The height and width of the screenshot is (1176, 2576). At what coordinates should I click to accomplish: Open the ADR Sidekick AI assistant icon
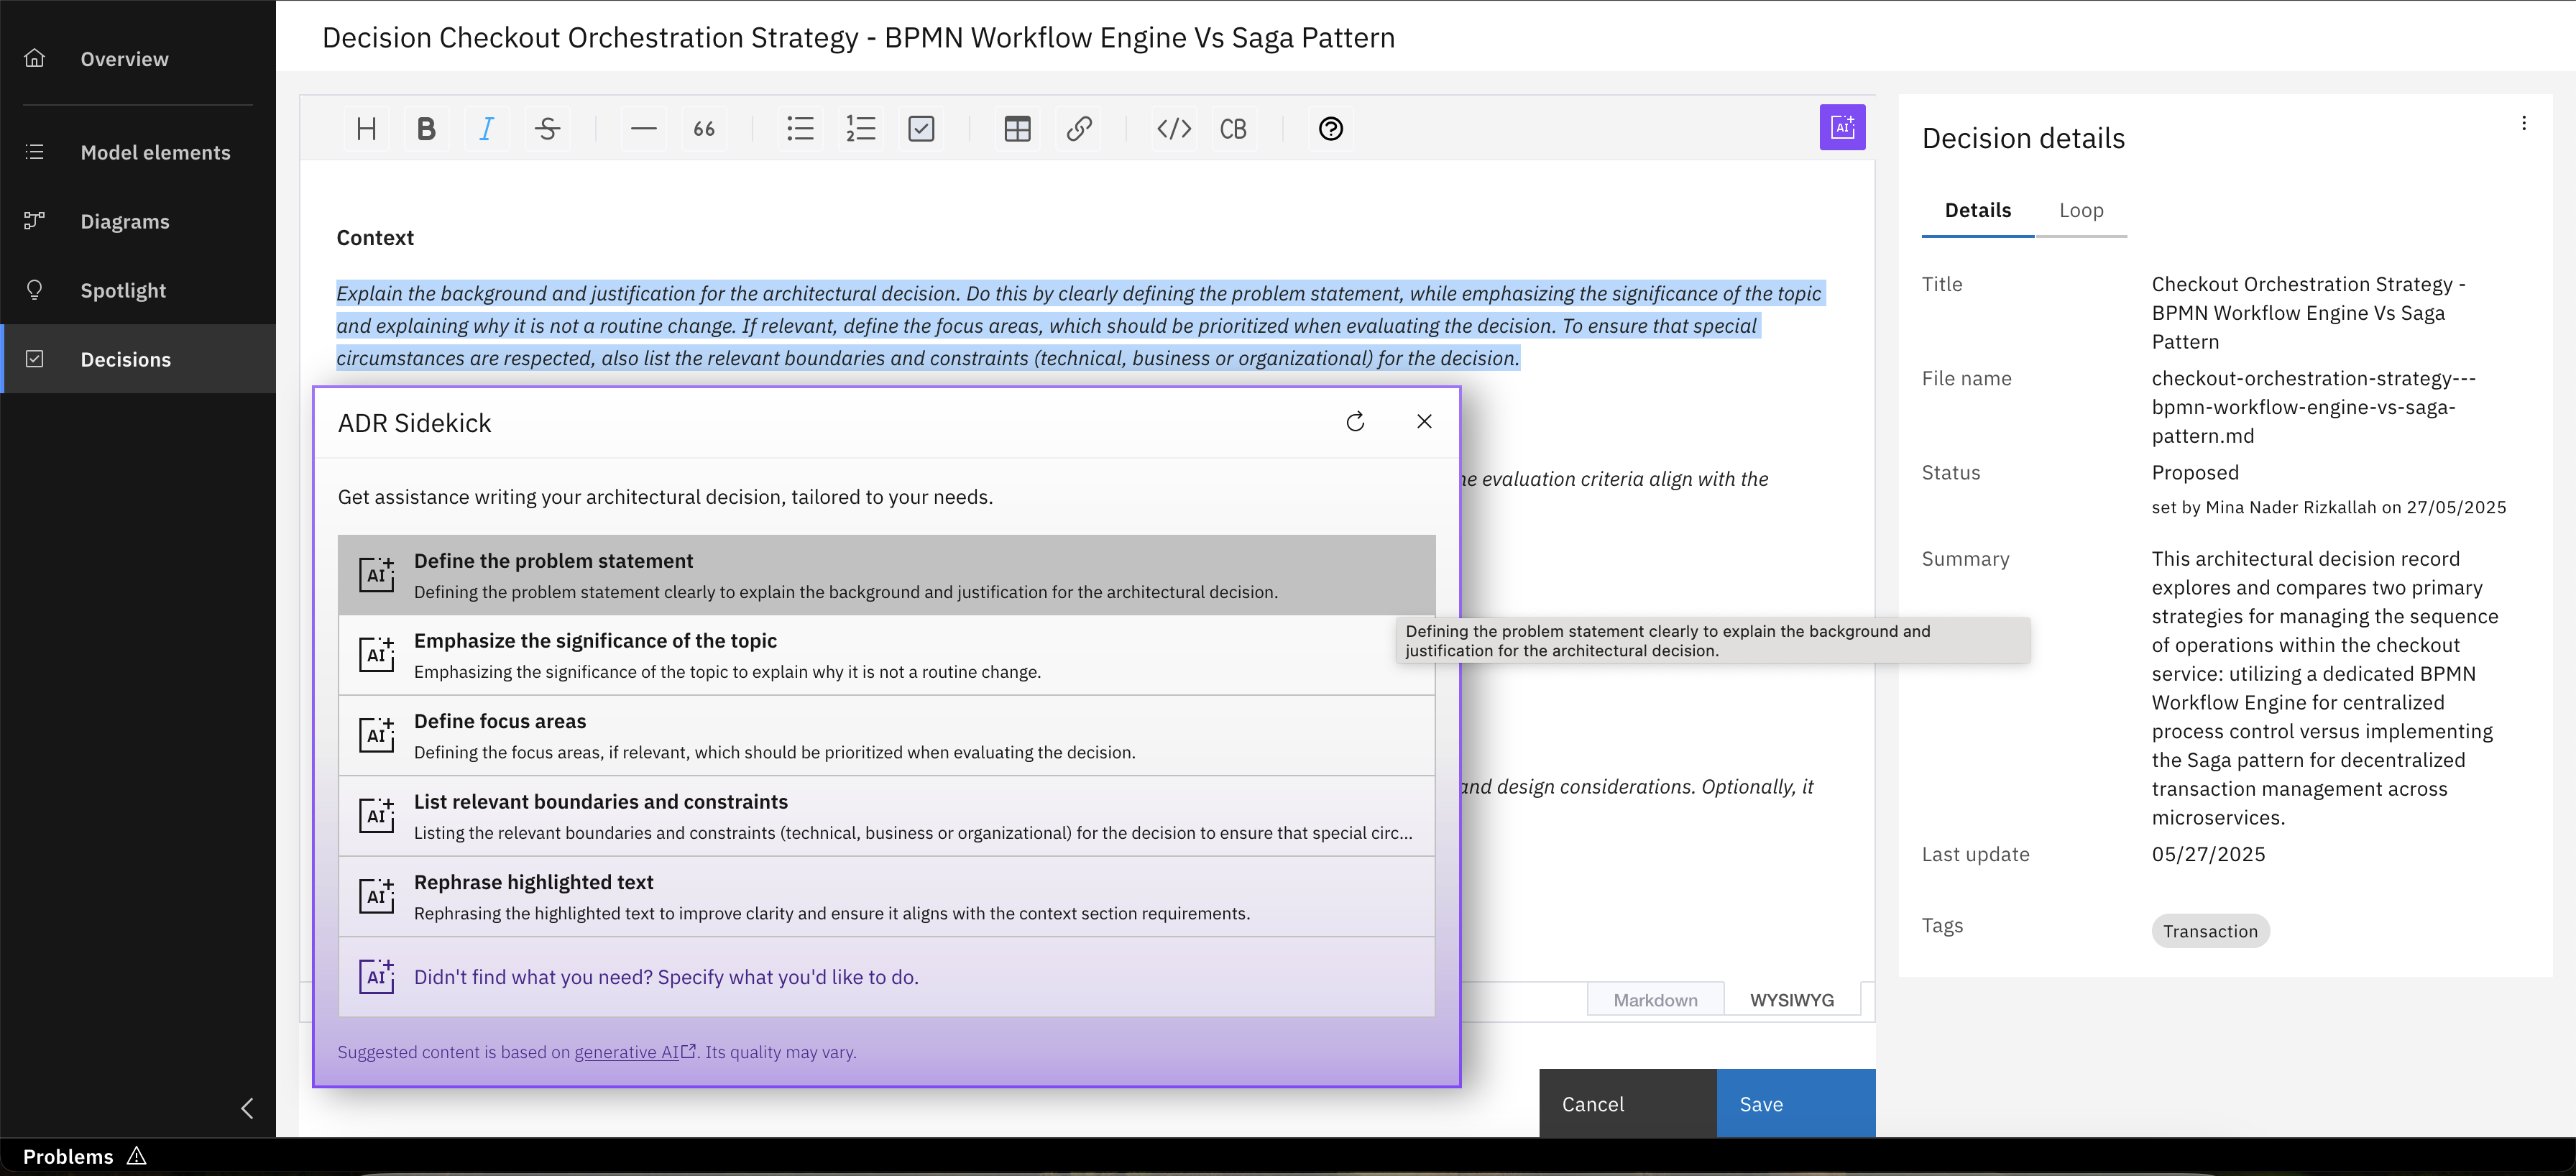[x=1843, y=127]
